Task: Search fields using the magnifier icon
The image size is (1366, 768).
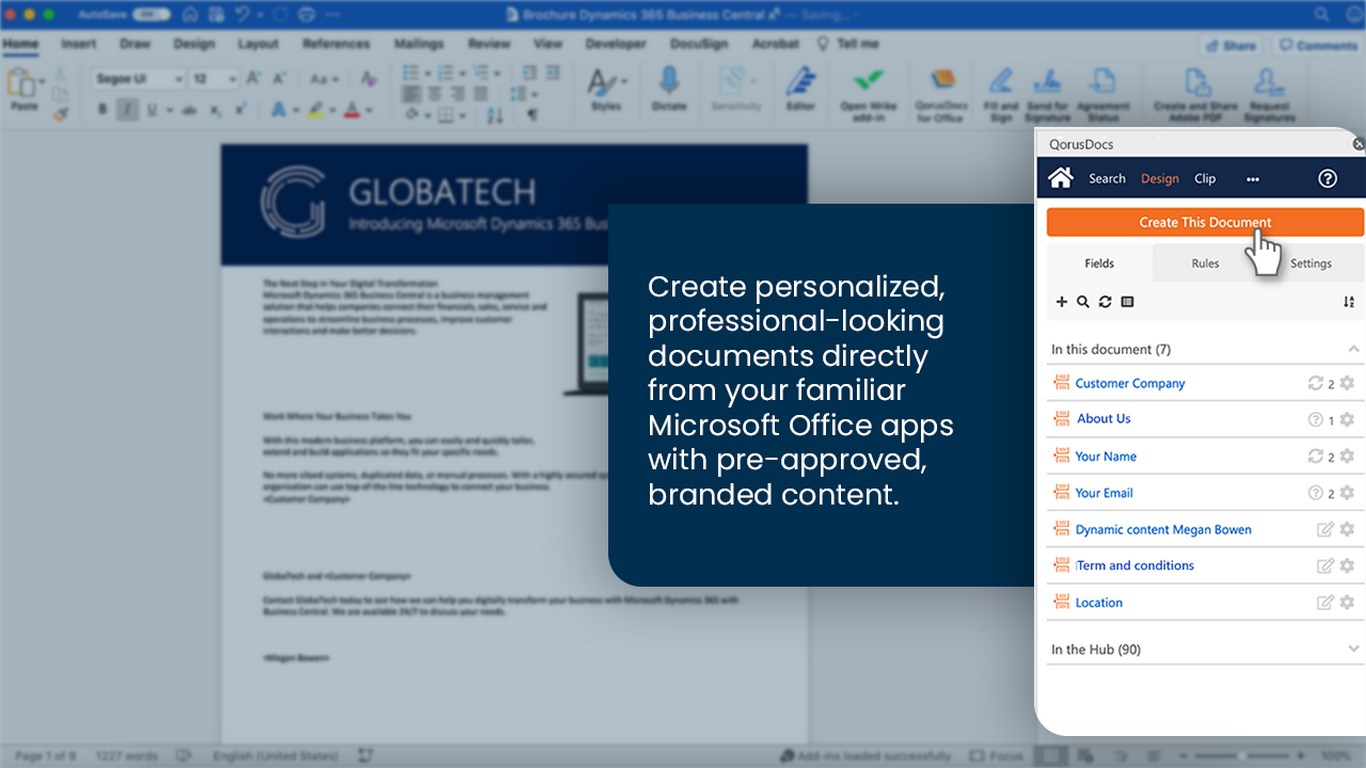Action: [1083, 302]
